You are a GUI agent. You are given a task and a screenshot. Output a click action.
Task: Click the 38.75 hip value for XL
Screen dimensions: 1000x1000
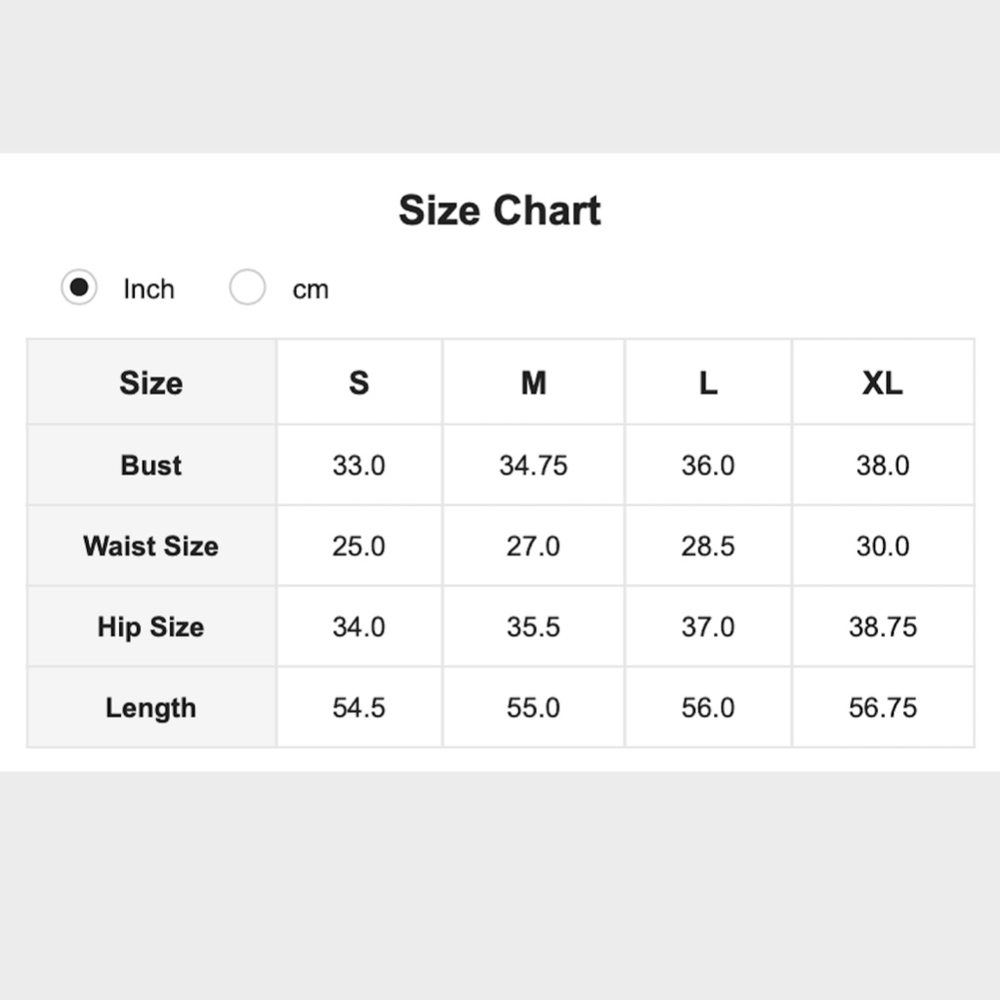pos(882,627)
